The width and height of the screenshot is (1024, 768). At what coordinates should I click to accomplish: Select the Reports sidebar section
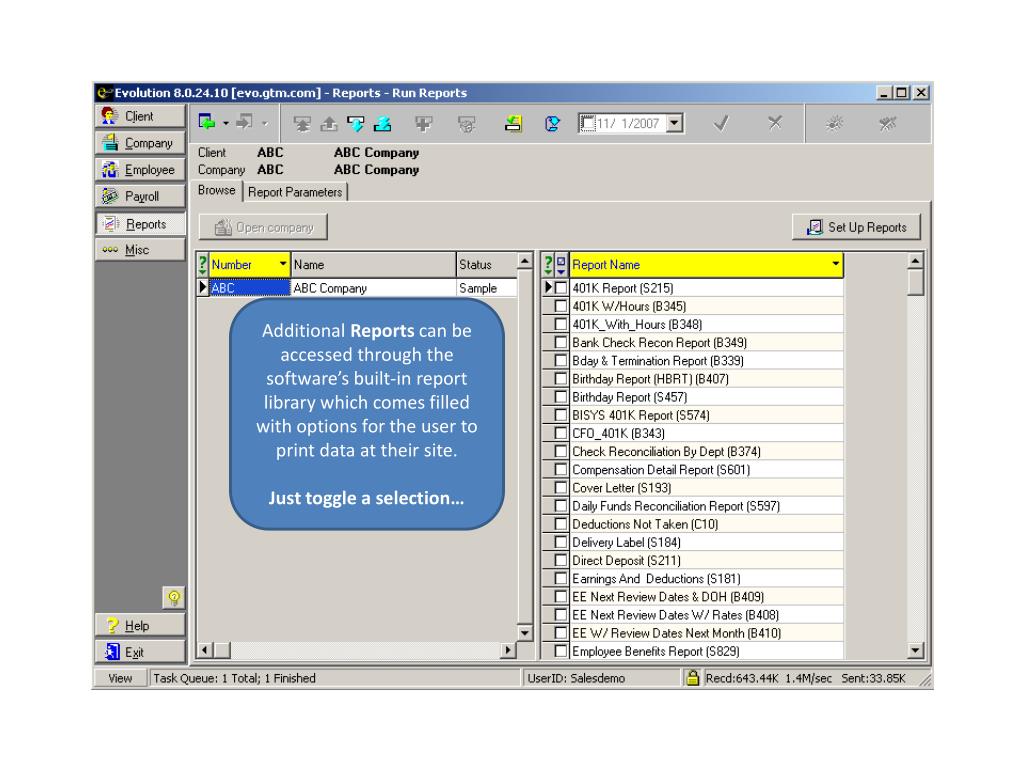click(x=140, y=224)
